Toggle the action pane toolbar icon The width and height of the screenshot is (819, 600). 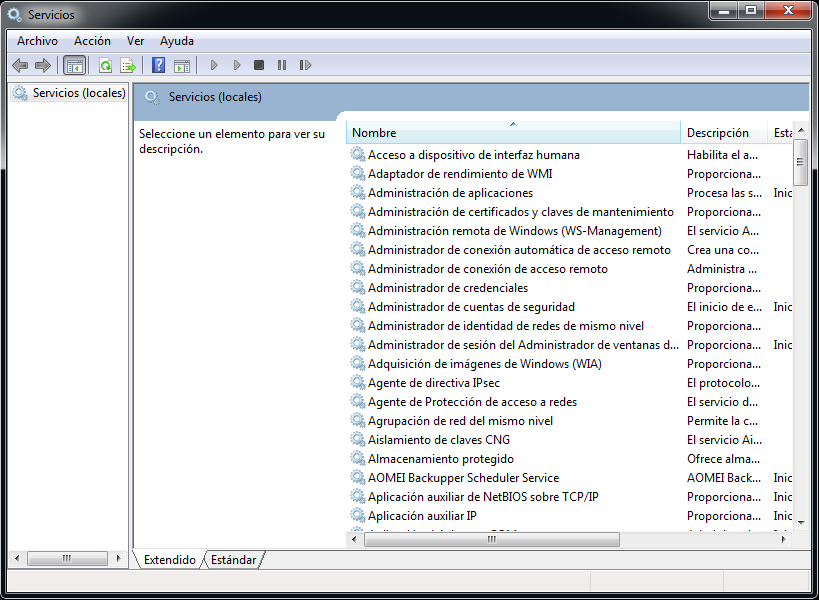point(182,65)
